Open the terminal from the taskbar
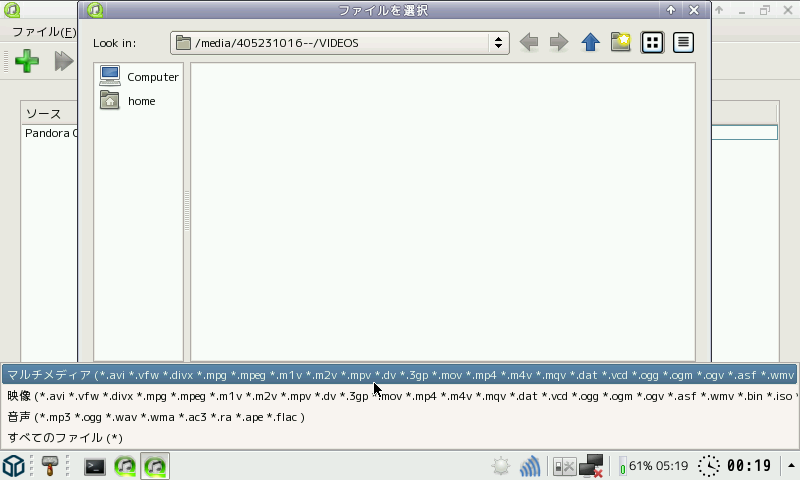 click(x=95, y=466)
